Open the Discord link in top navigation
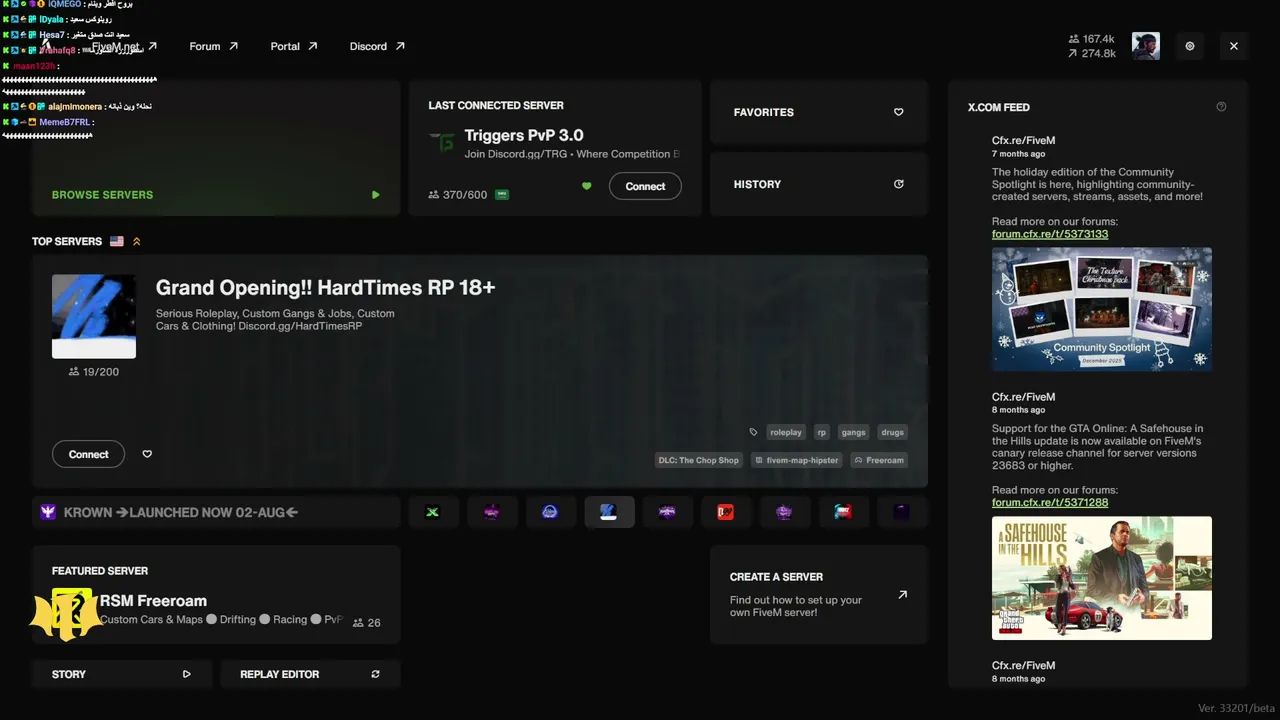1280x720 pixels. coord(377,46)
